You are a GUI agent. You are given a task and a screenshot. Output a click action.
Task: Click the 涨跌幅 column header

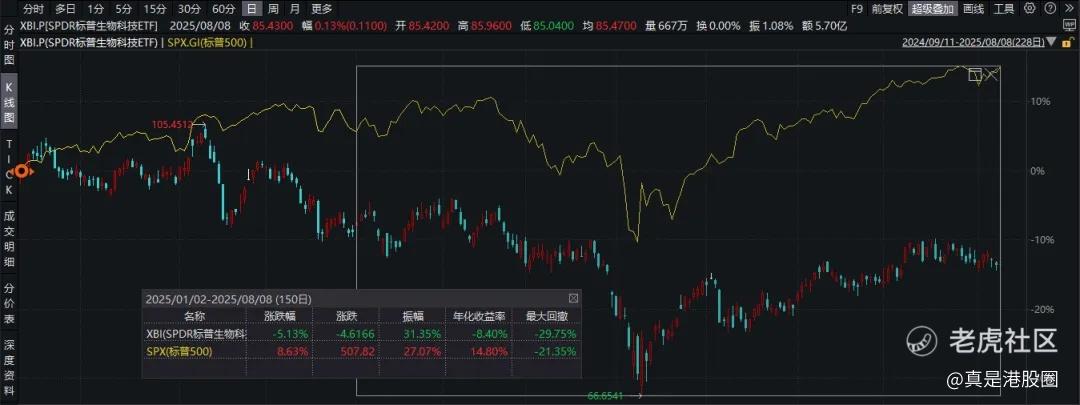pyautogui.click(x=280, y=316)
